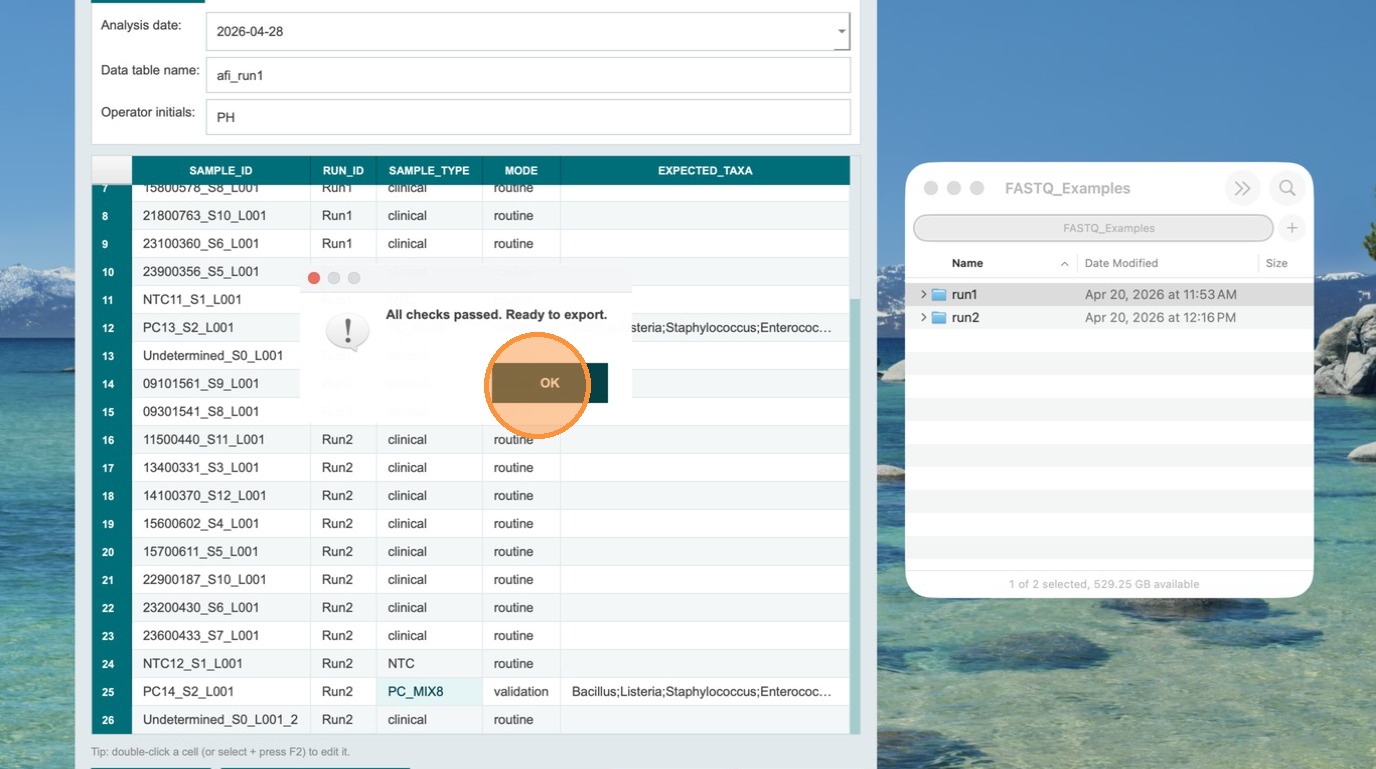This screenshot has width=1376, height=769.
Task: Expand the run2 folder in Finder
Action: tap(923, 318)
